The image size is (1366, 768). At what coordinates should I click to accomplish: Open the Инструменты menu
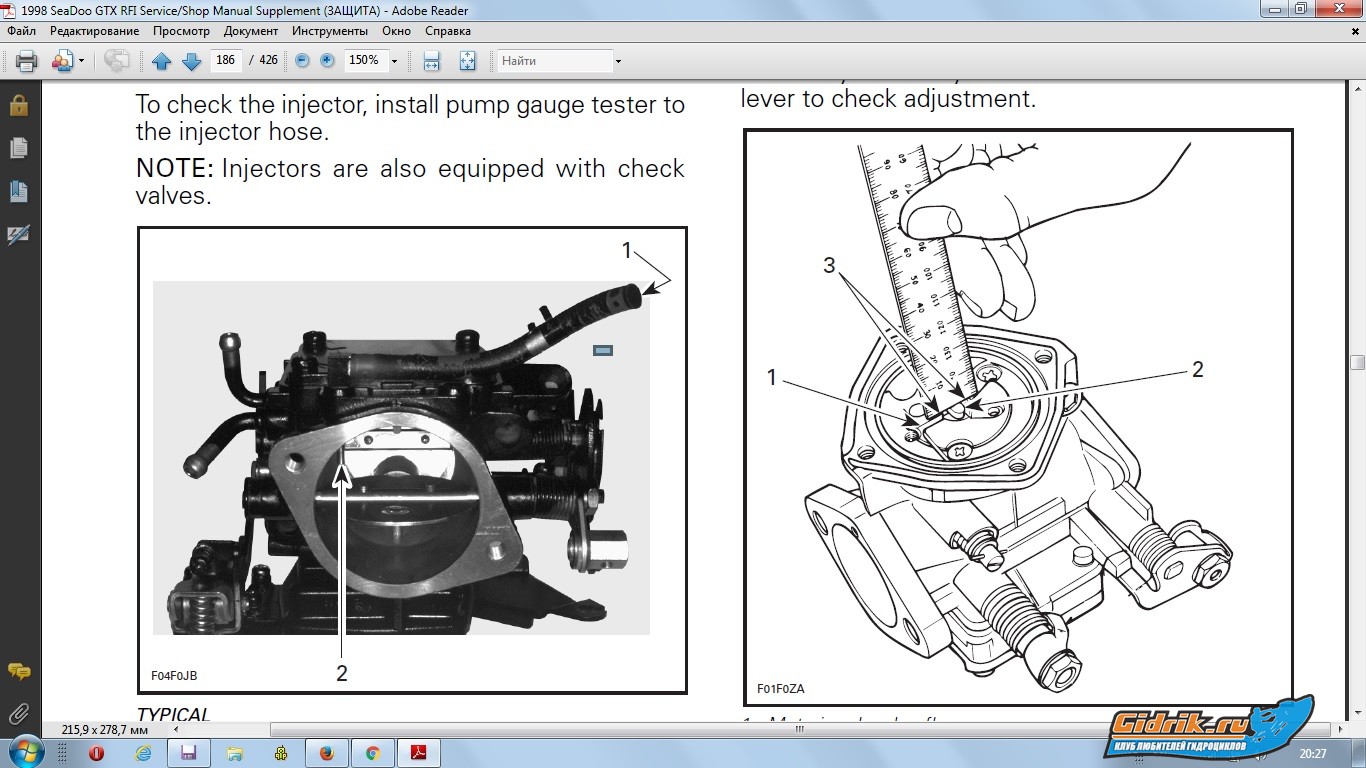(x=330, y=31)
